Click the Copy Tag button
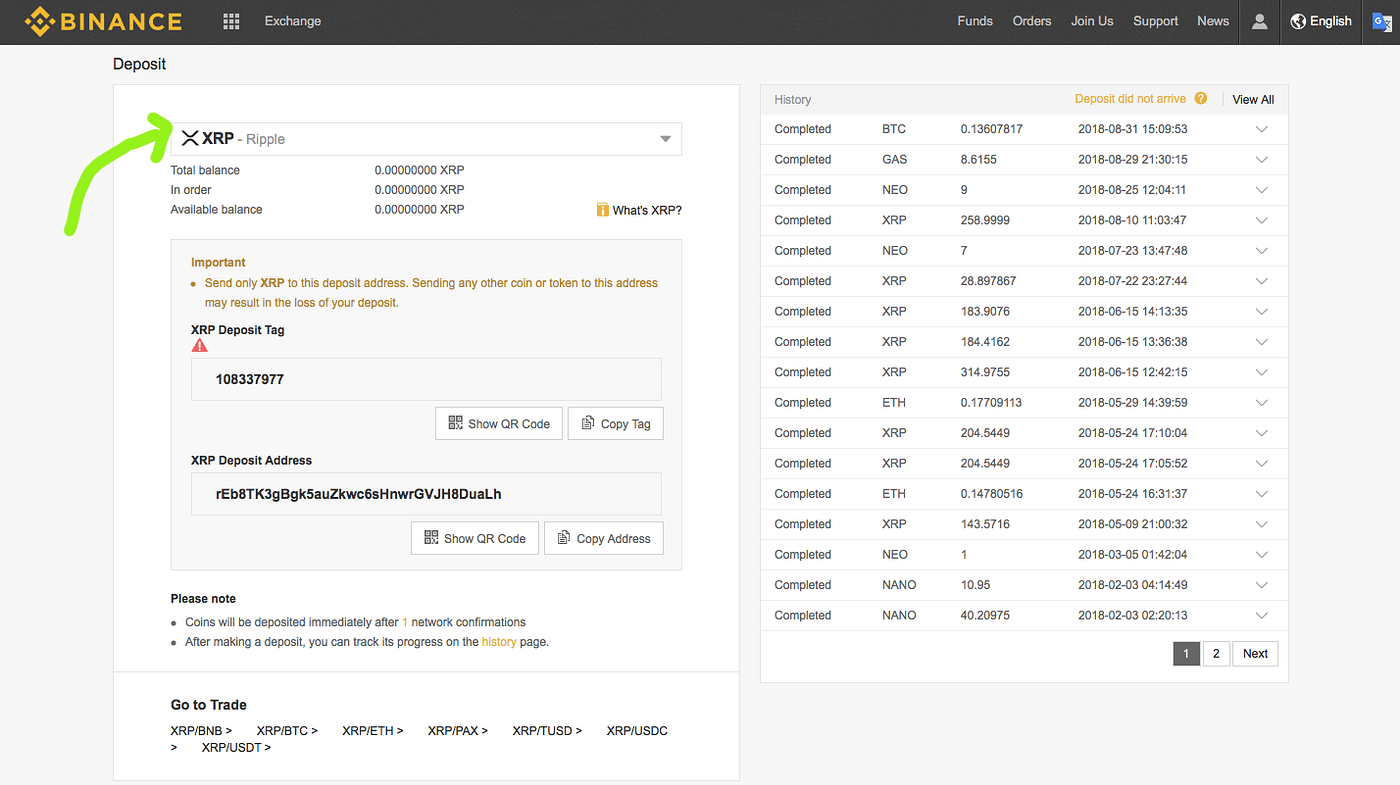1400x785 pixels. pos(616,423)
